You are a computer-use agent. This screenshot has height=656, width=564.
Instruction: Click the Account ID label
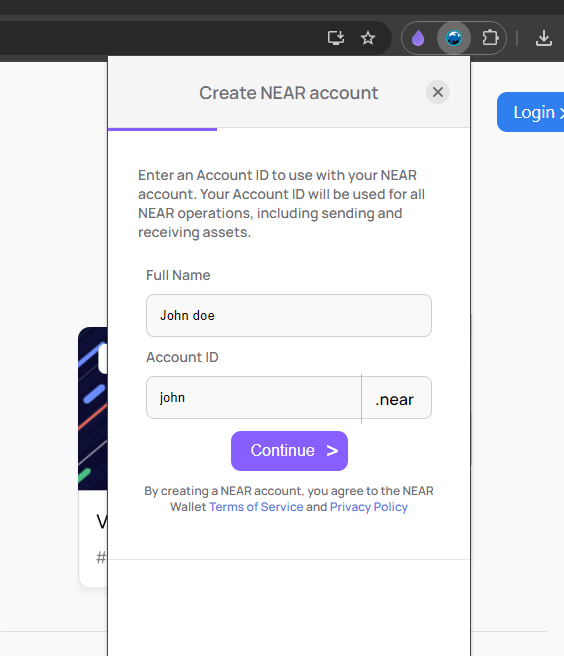coord(182,357)
